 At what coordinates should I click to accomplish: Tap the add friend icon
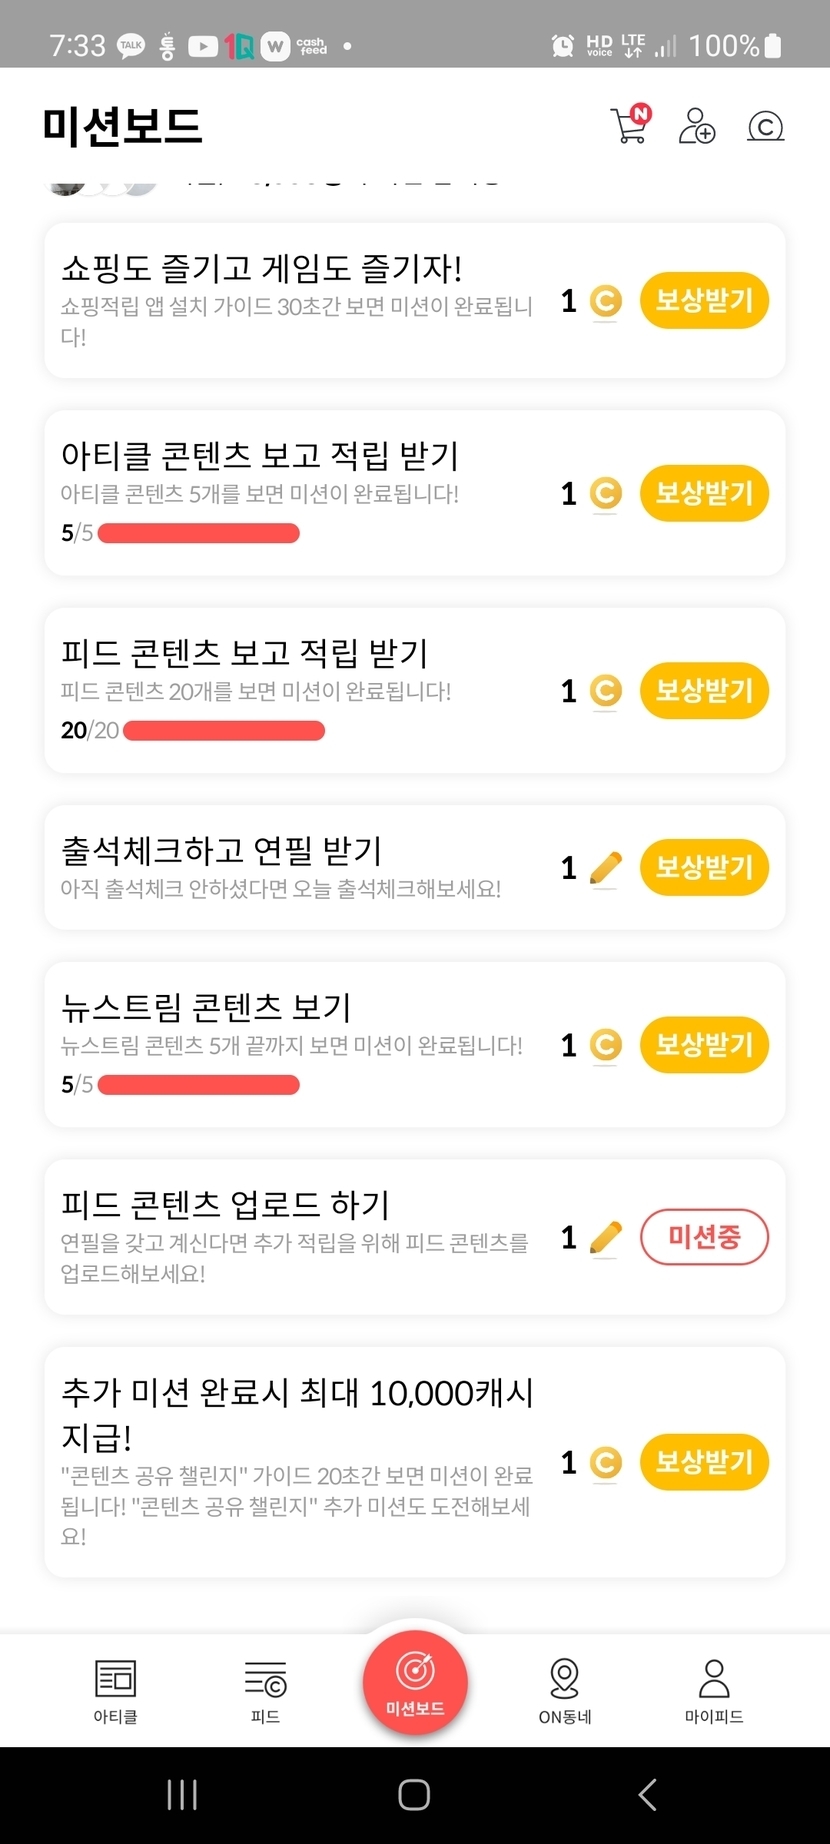[x=696, y=126]
